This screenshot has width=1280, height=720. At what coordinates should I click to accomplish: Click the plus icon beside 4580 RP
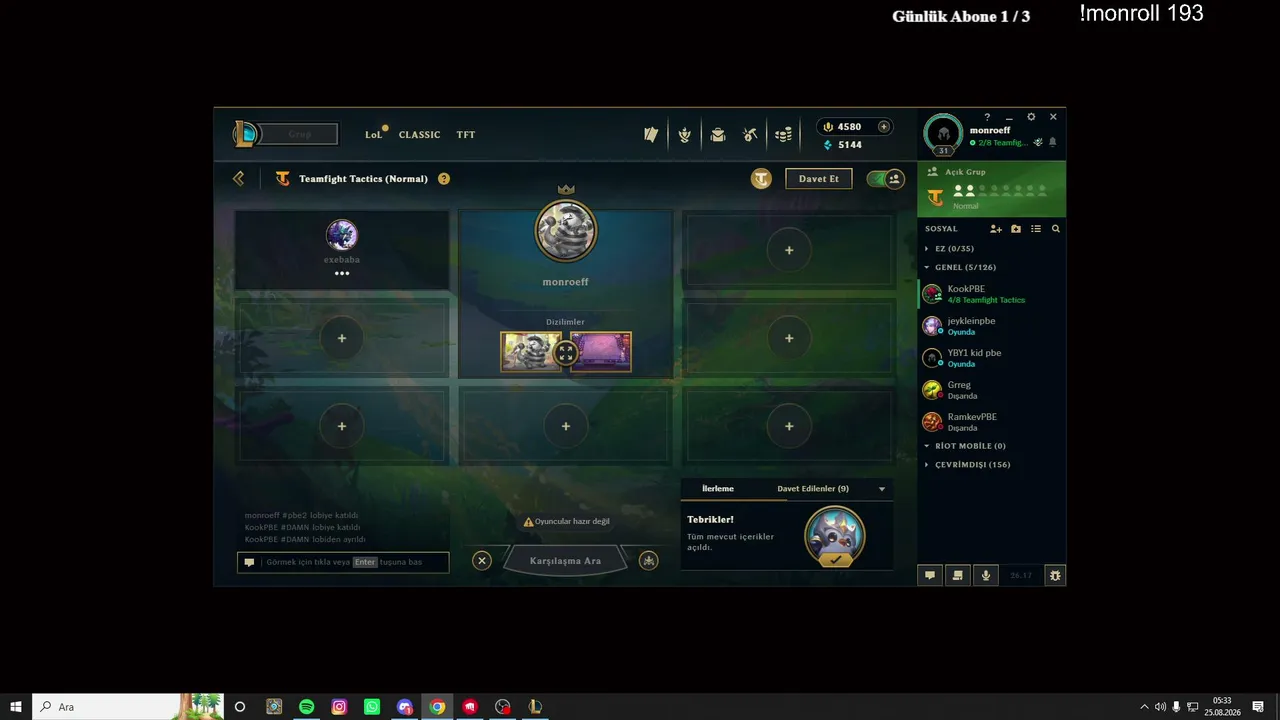point(883,127)
